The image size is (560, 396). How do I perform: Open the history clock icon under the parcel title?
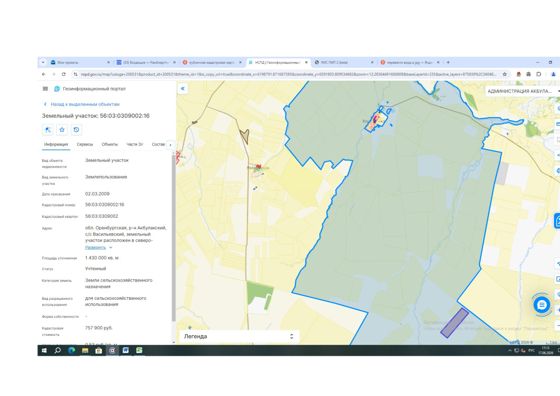point(76,130)
